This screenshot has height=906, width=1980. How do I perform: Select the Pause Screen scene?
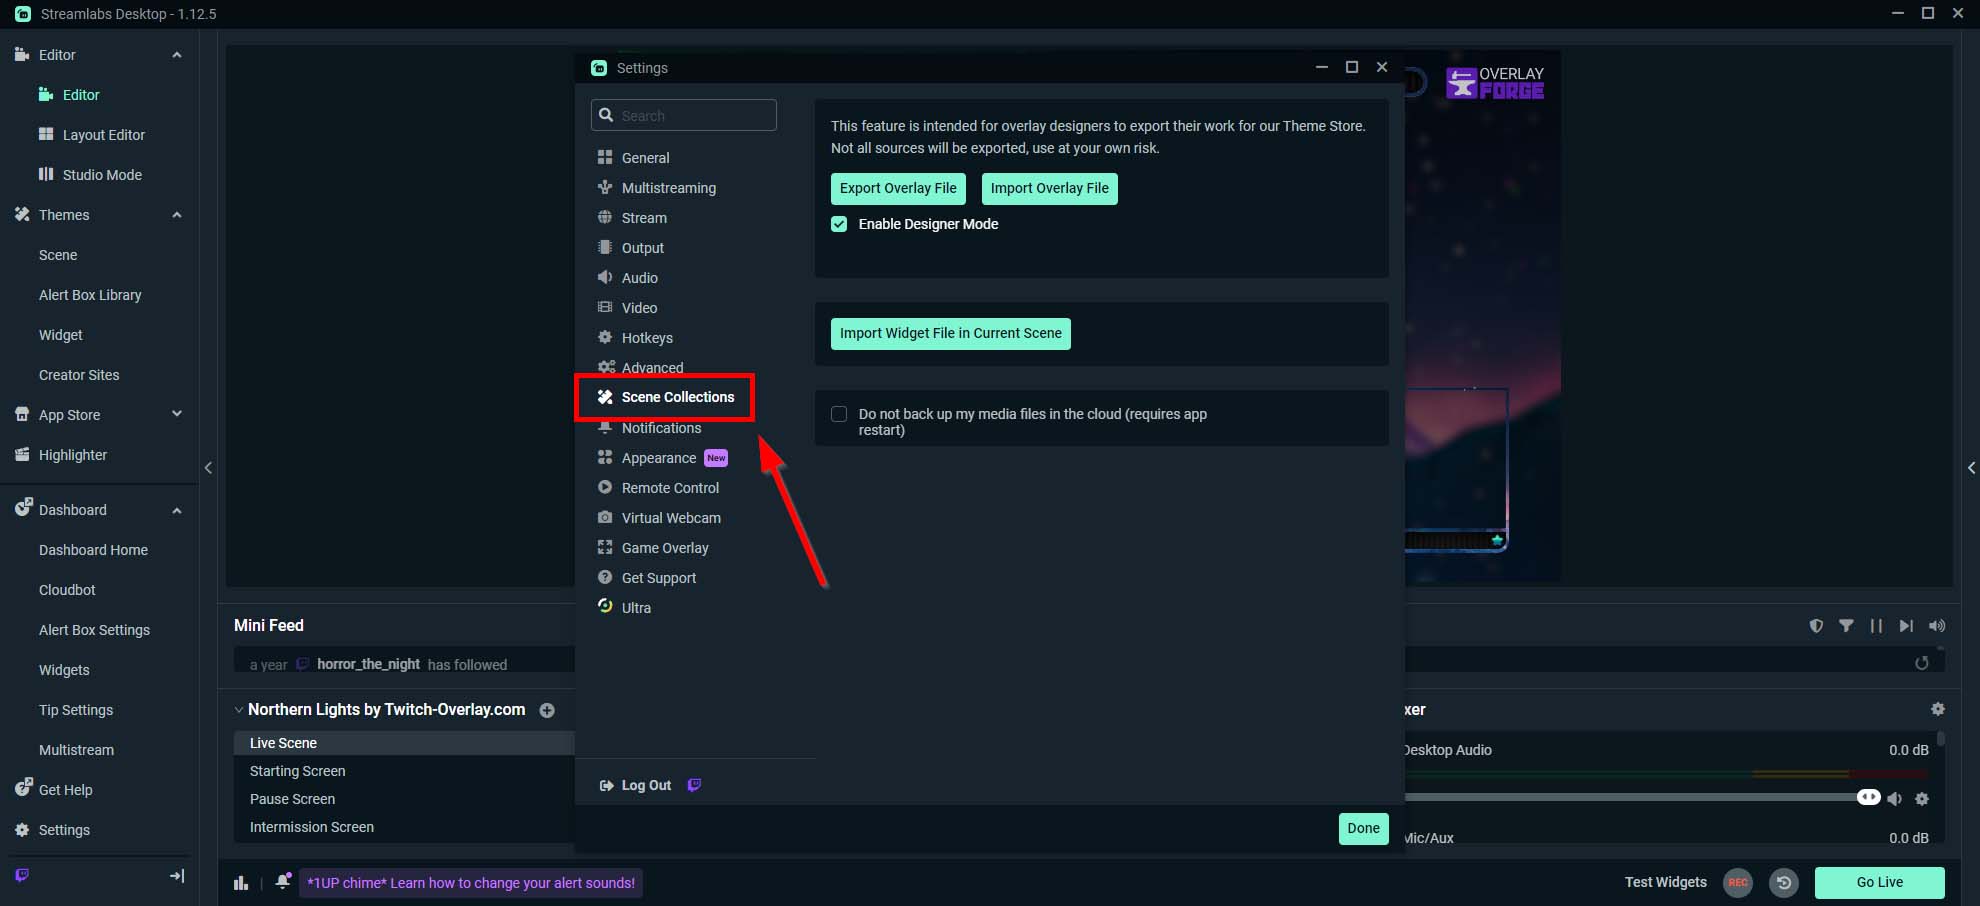292,798
